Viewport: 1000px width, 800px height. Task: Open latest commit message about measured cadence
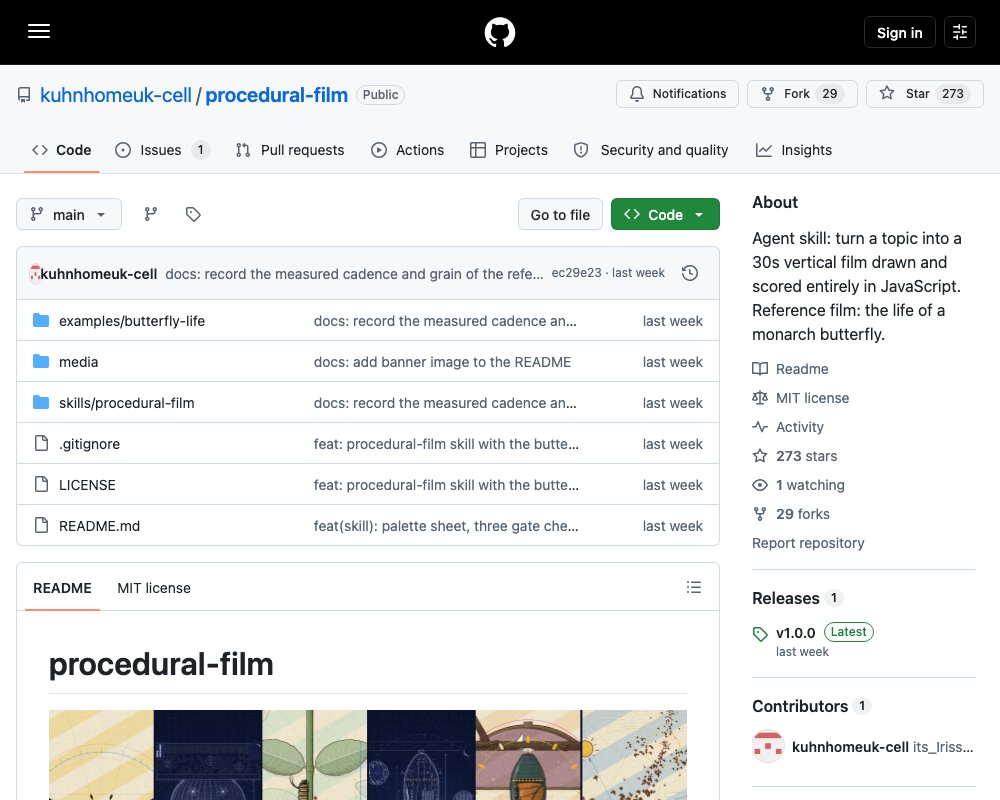point(354,274)
